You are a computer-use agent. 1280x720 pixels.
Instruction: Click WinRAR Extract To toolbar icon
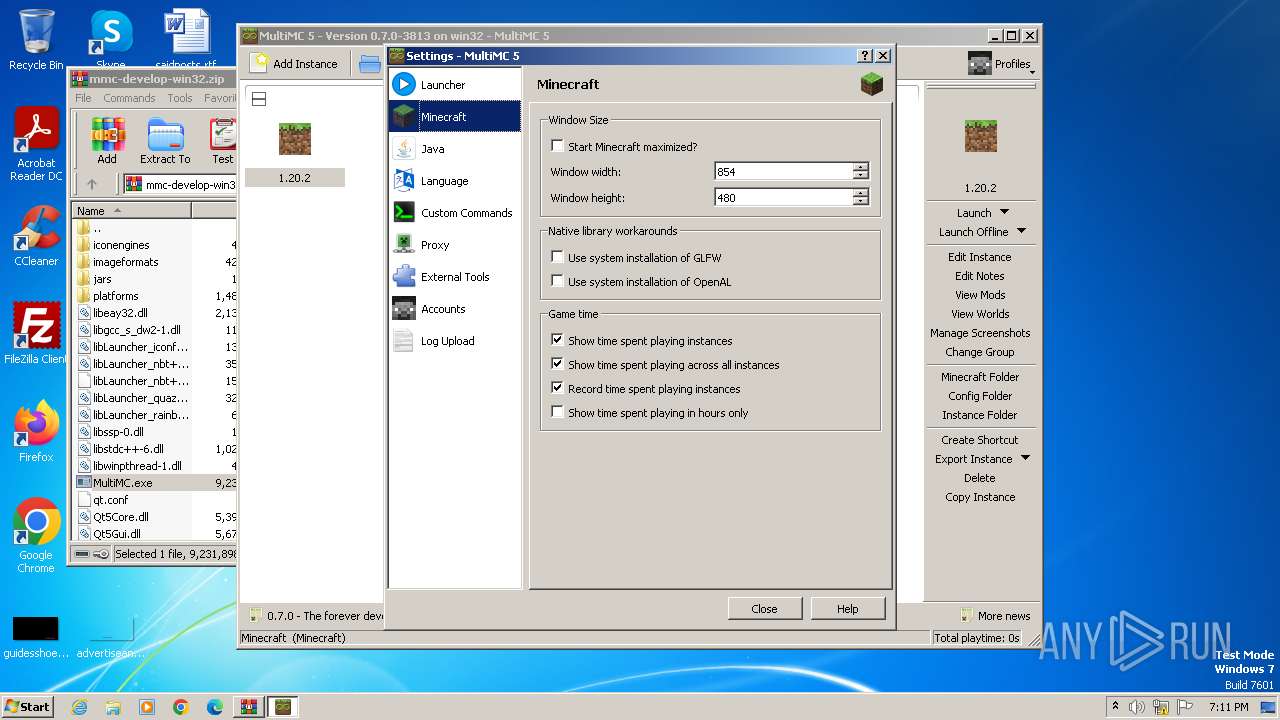point(165,141)
